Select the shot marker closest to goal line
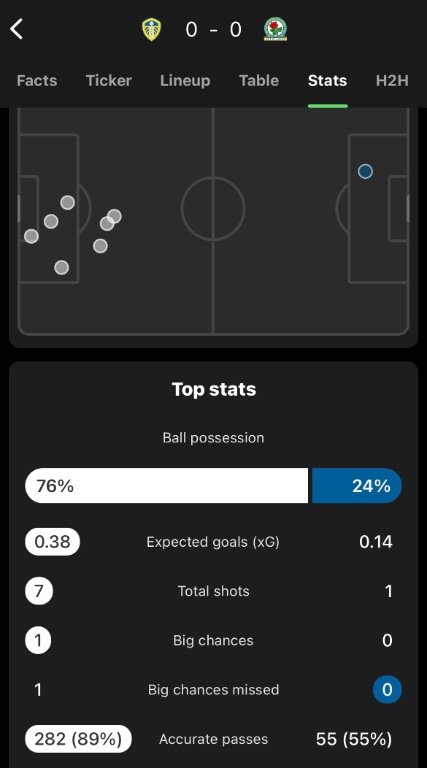 (31, 237)
